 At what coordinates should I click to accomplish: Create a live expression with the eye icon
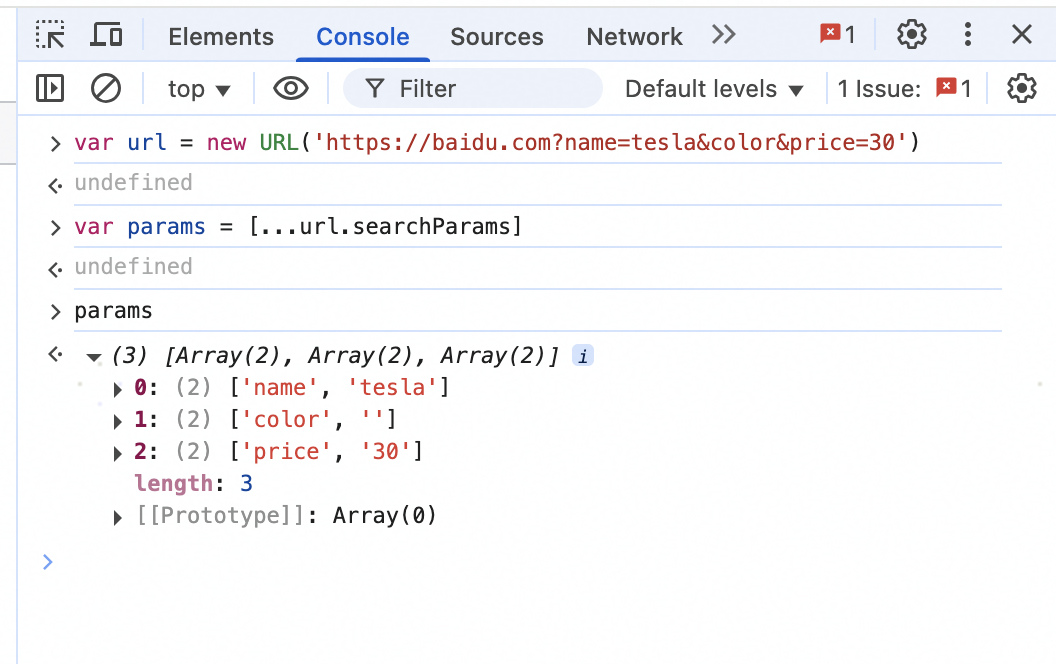click(291, 88)
